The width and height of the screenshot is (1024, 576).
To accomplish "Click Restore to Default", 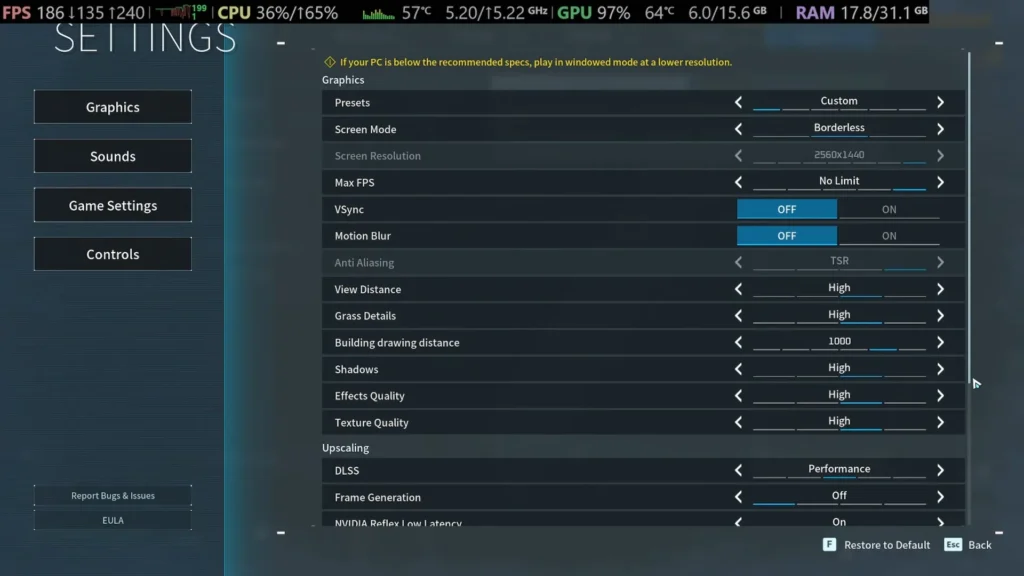I will 887,545.
